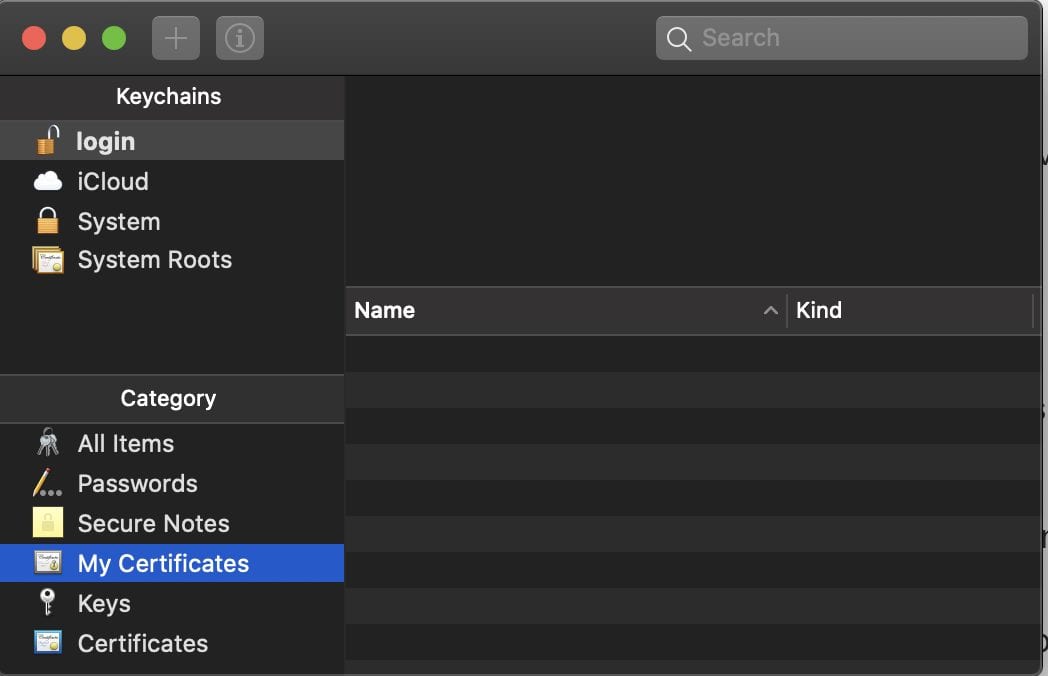Click the Certificates category icon
1048x676 pixels.
click(x=48, y=643)
